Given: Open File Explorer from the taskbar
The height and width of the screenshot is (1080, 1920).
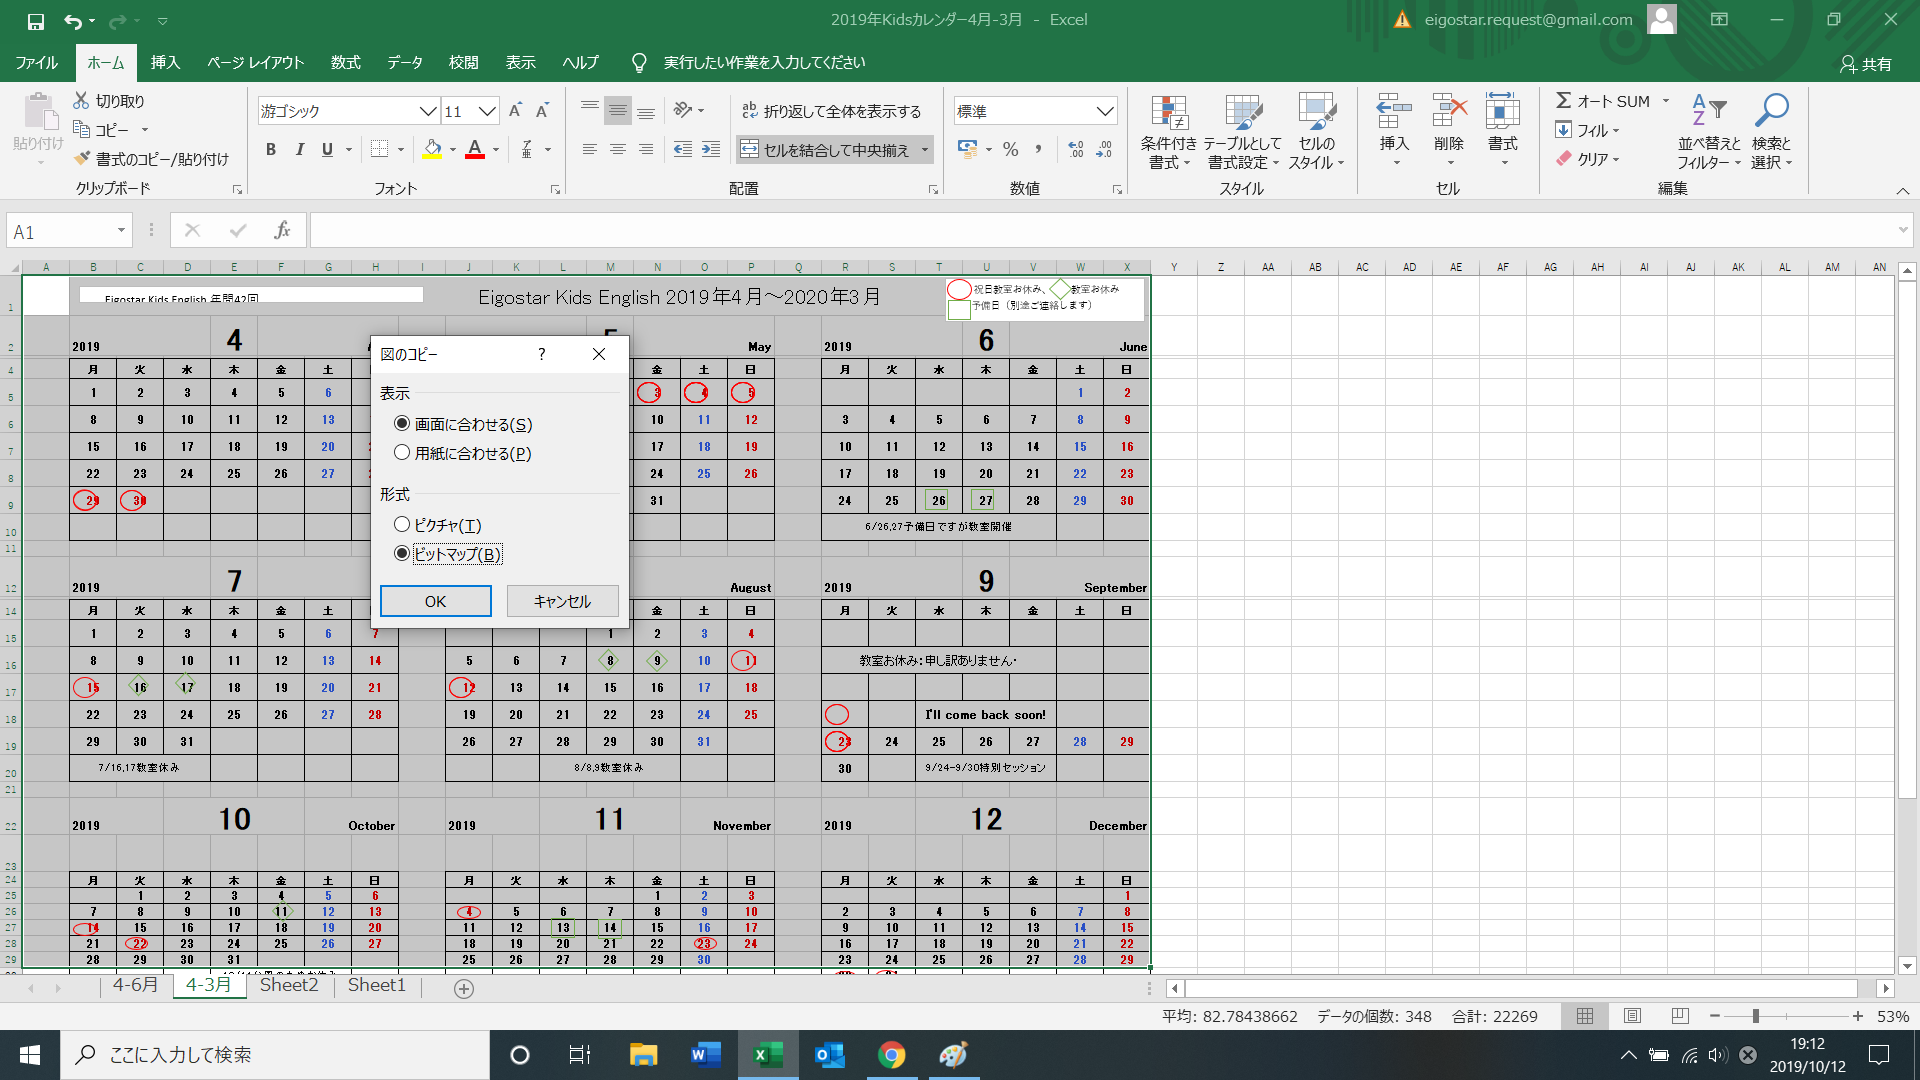Looking at the screenshot, I should (644, 1055).
